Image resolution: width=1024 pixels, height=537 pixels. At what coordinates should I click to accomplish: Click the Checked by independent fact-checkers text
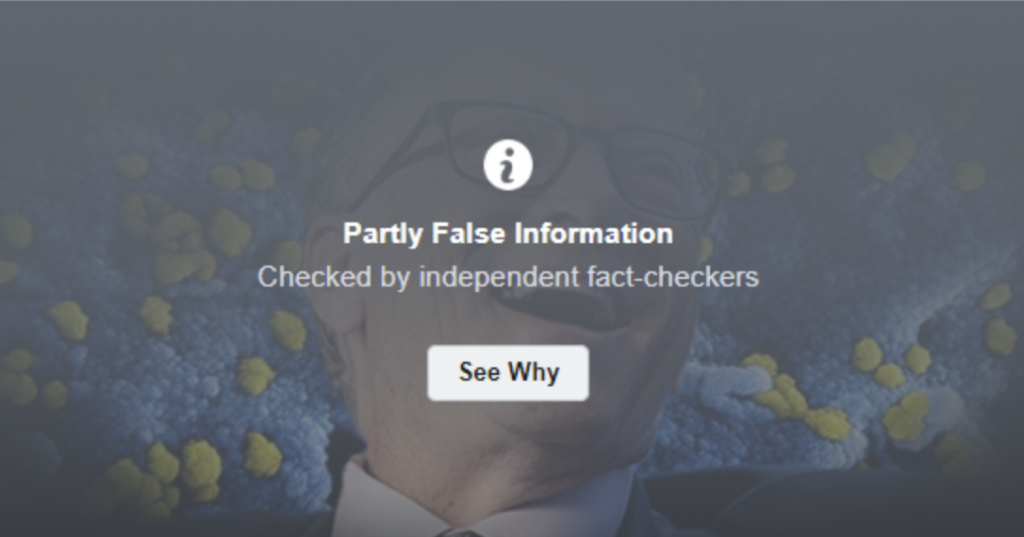tap(508, 277)
